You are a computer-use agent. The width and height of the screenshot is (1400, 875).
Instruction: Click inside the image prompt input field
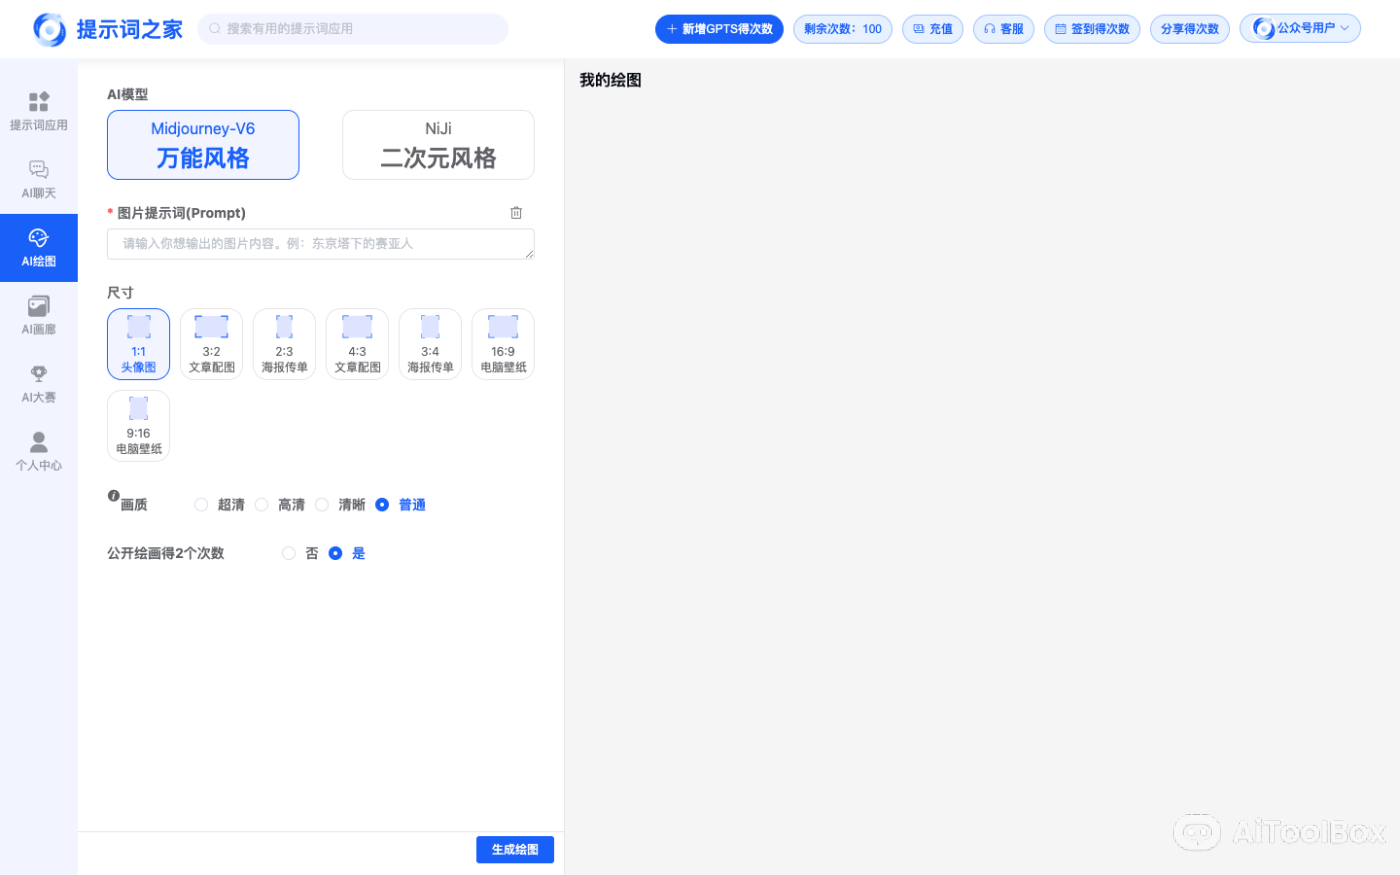(x=320, y=243)
